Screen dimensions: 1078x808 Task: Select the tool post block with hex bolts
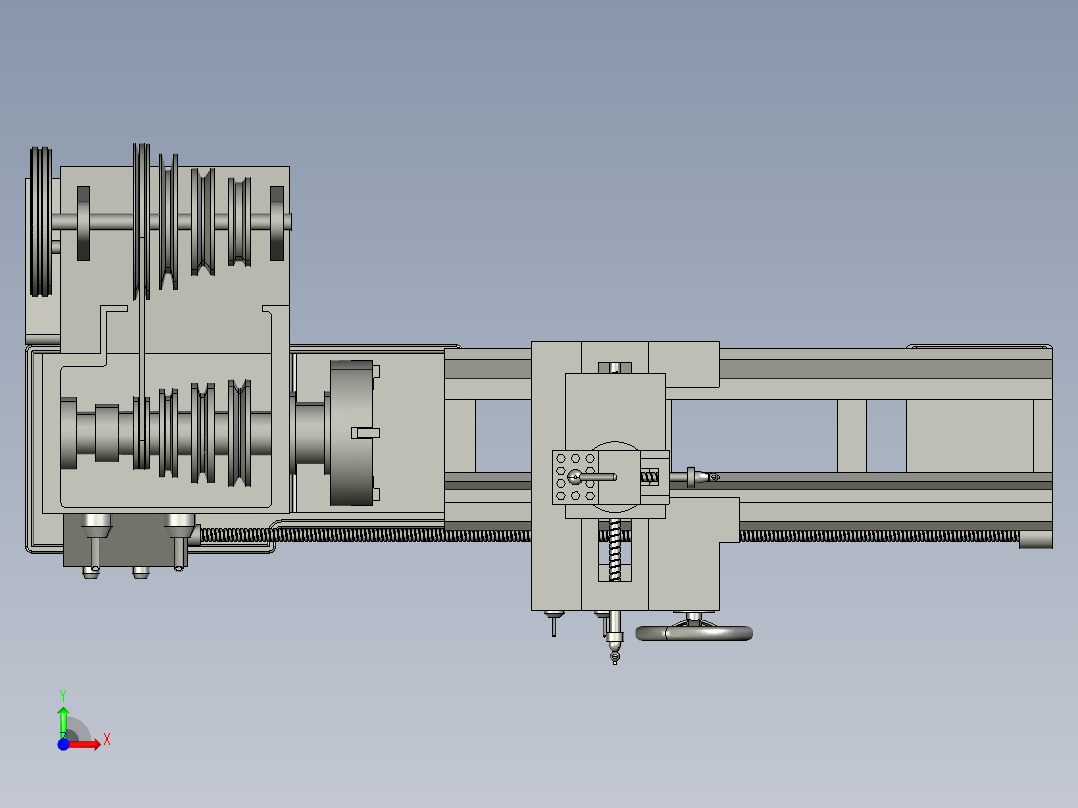[575, 477]
